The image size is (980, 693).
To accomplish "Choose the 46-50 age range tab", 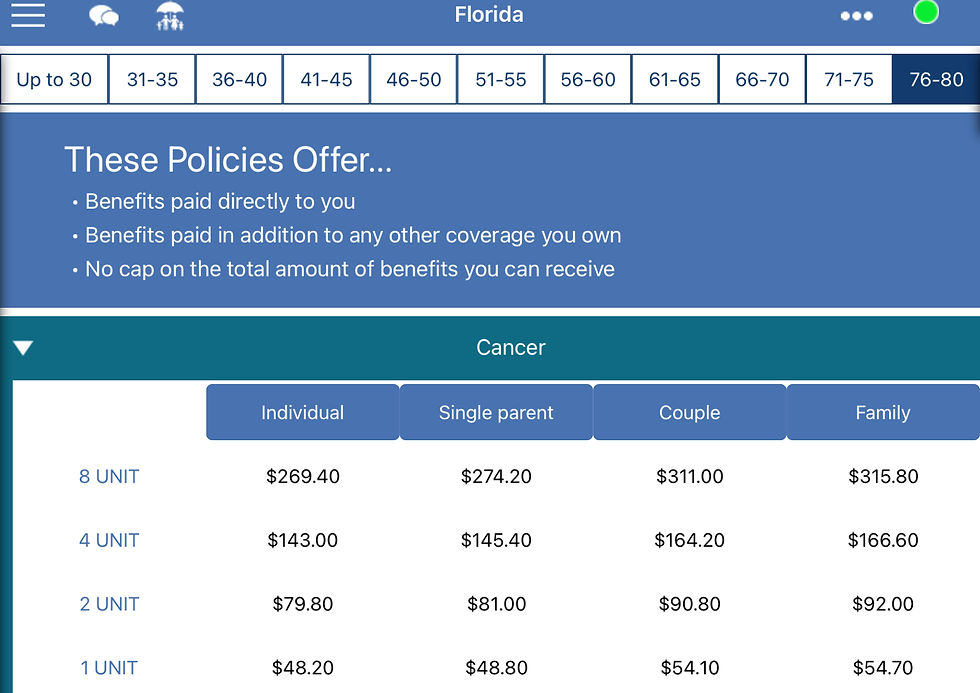I will click(x=413, y=80).
